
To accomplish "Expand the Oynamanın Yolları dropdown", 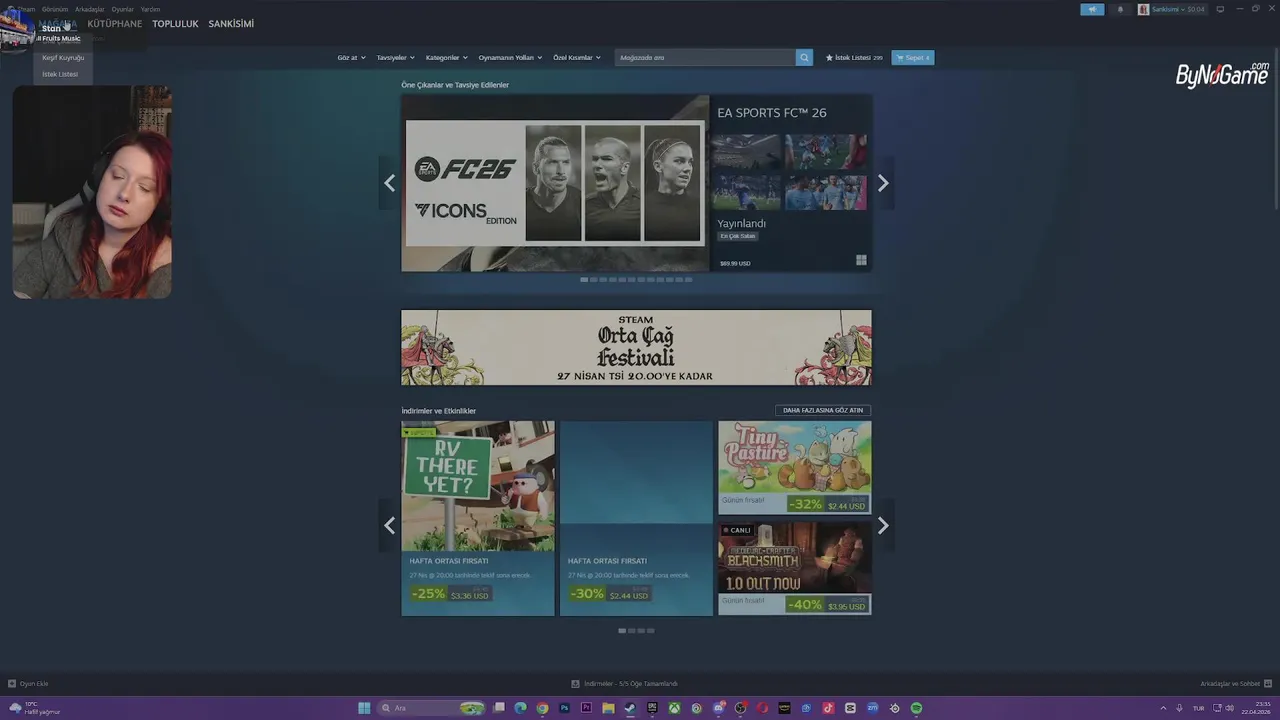I will tap(510, 58).
